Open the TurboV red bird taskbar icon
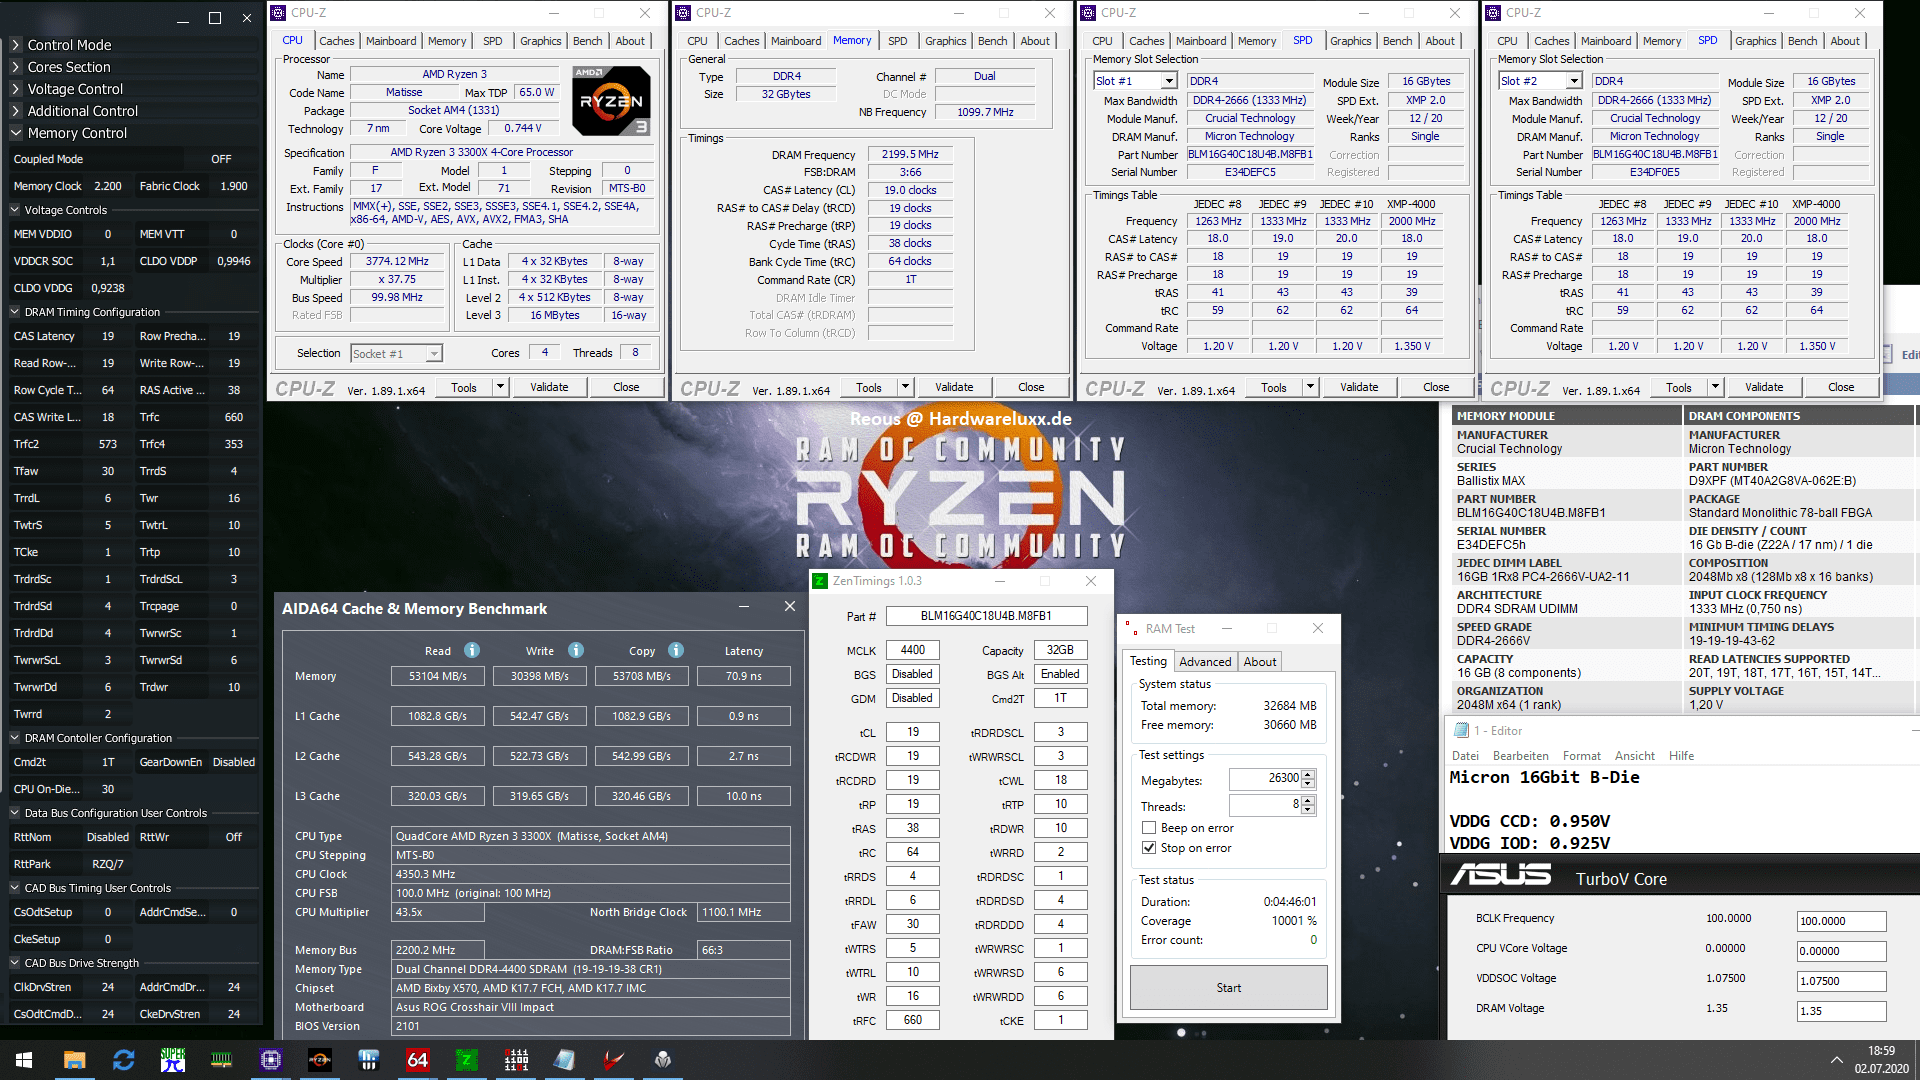Image resolution: width=1920 pixels, height=1080 pixels. click(x=613, y=1060)
